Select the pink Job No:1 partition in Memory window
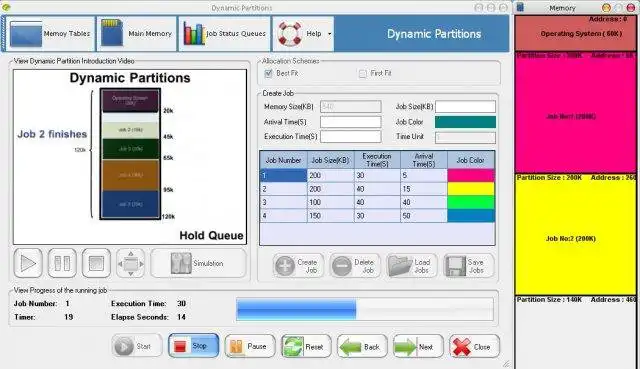This screenshot has width=640, height=369. click(x=576, y=112)
